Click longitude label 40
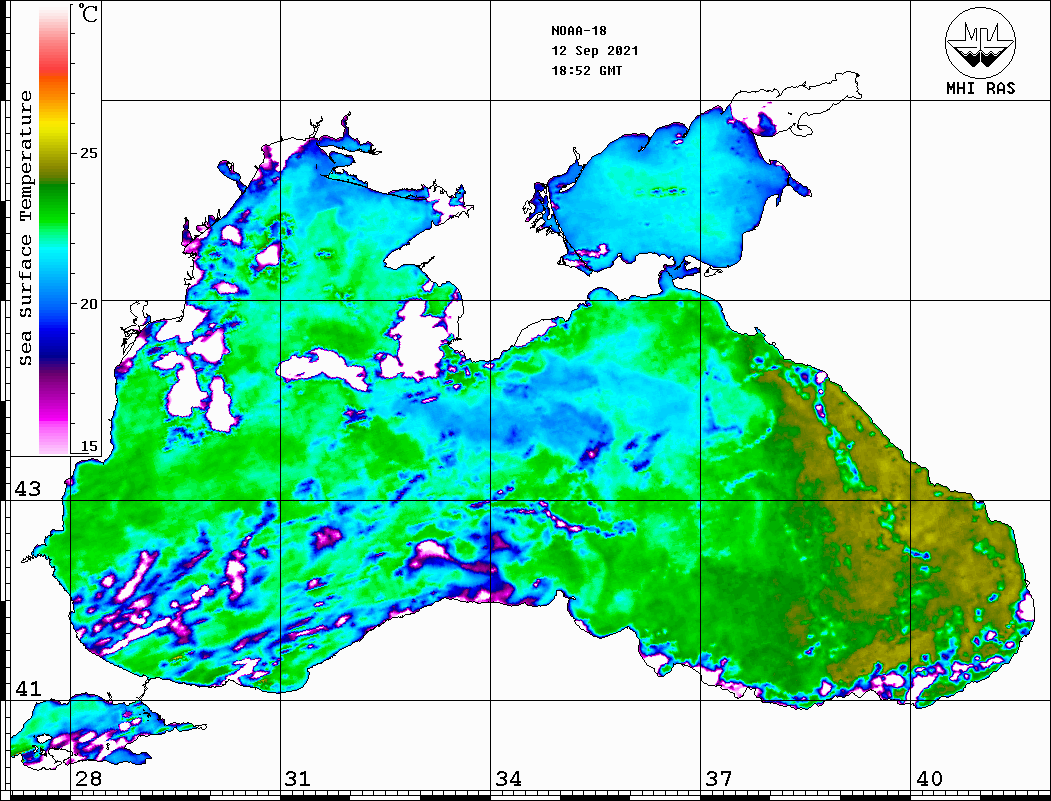Screen dimensions: 1051x801 click(x=929, y=779)
